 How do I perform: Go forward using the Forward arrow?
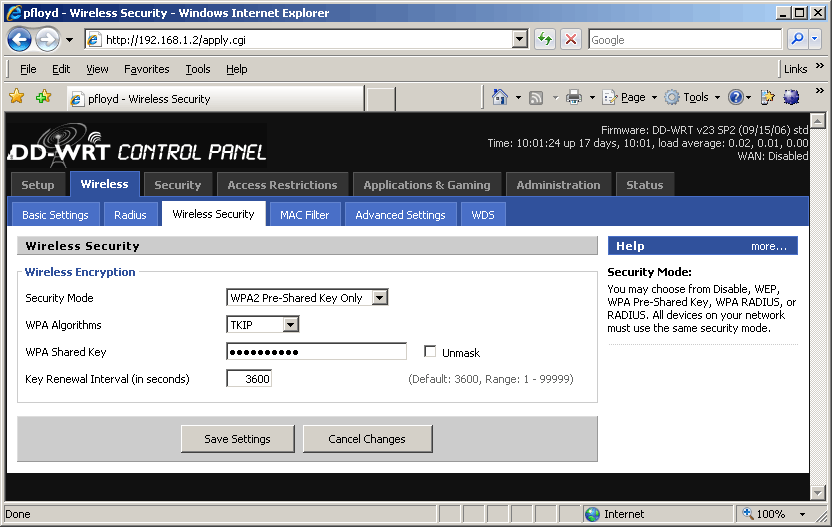48,39
